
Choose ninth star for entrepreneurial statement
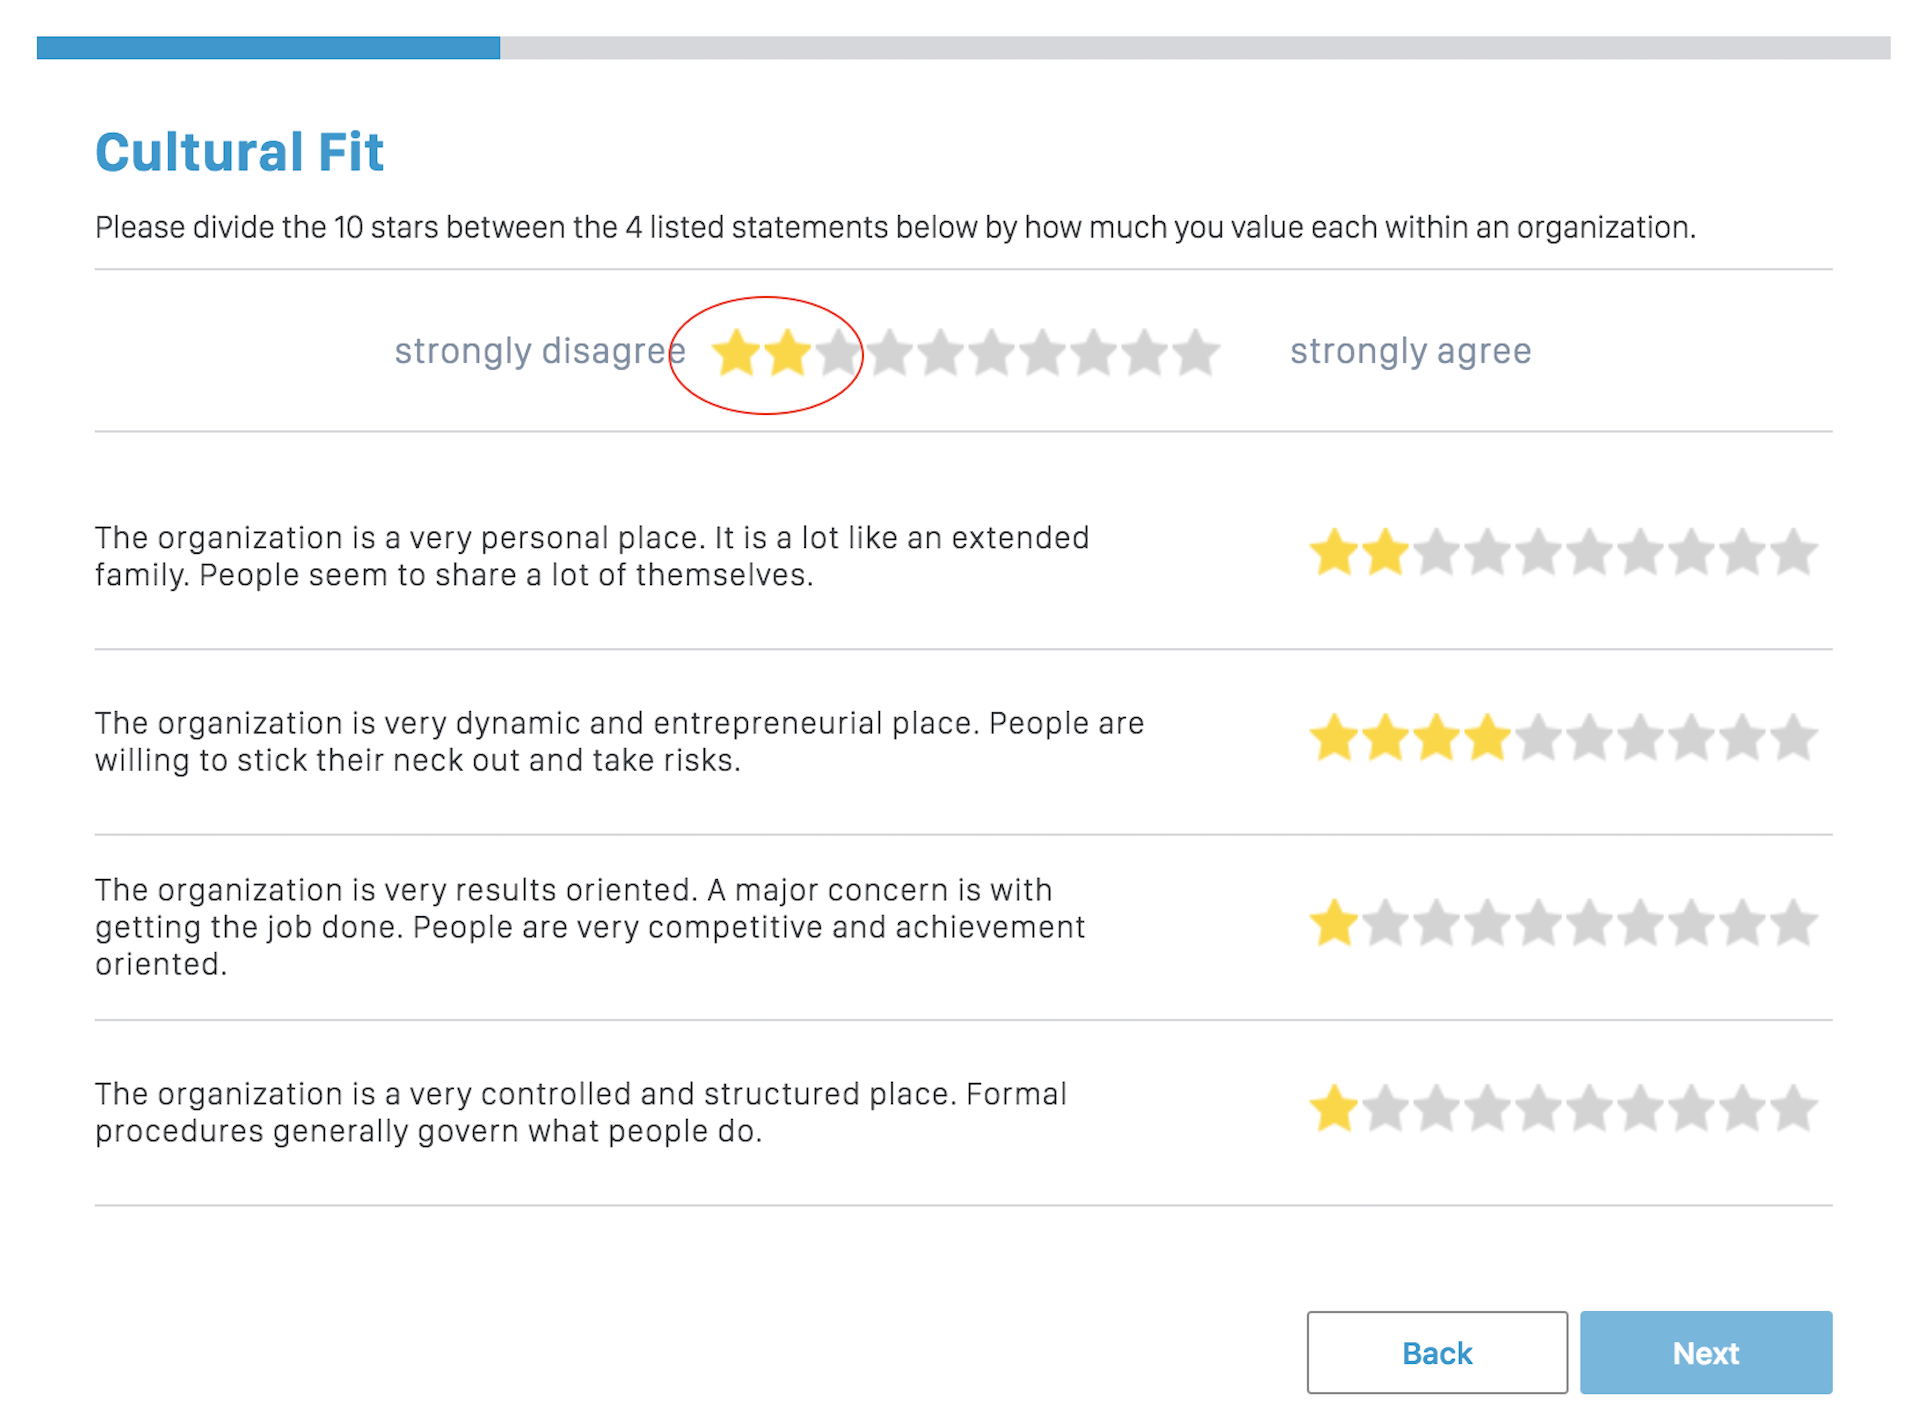(x=1742, y=737)
